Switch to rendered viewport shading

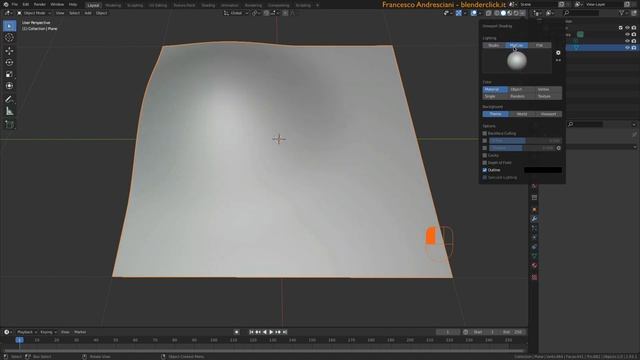point(516,13)
